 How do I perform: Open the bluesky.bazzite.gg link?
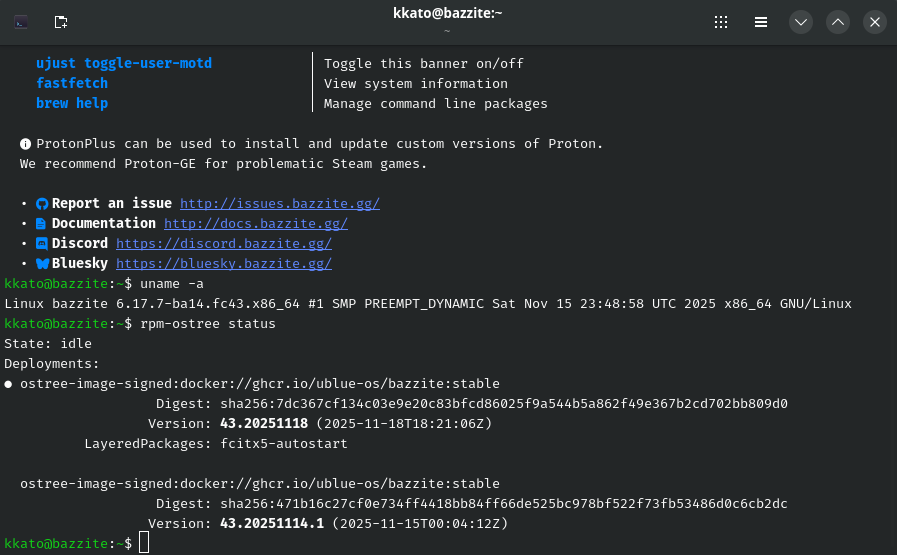point(224,264)
